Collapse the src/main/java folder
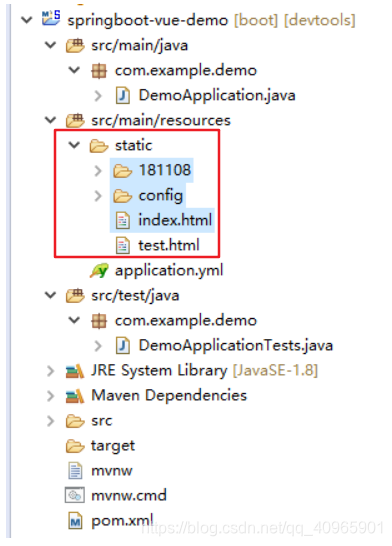 50,45
